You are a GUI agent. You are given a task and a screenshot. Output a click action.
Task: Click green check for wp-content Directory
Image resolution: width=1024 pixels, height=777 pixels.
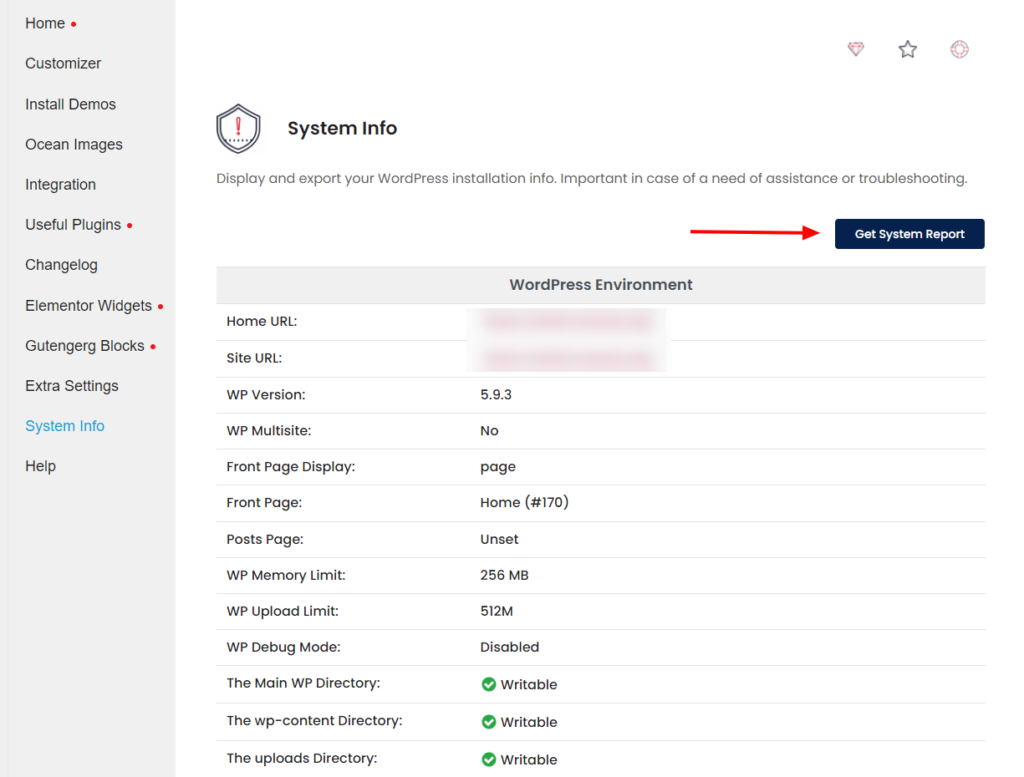(489, 721)
